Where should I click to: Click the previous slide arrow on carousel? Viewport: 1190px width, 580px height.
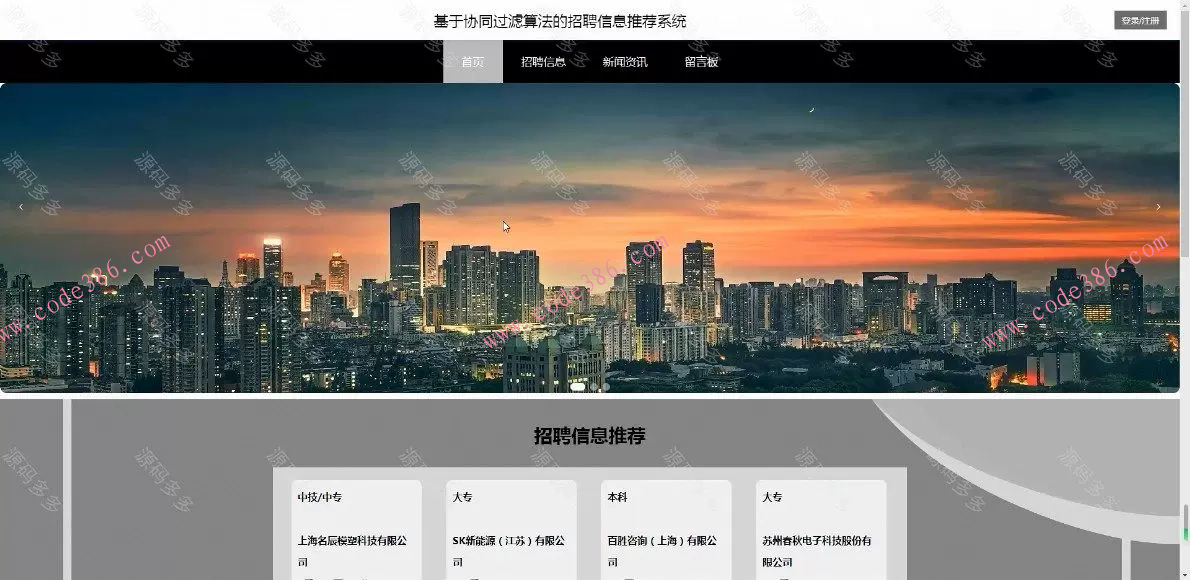tap(22, 206)
